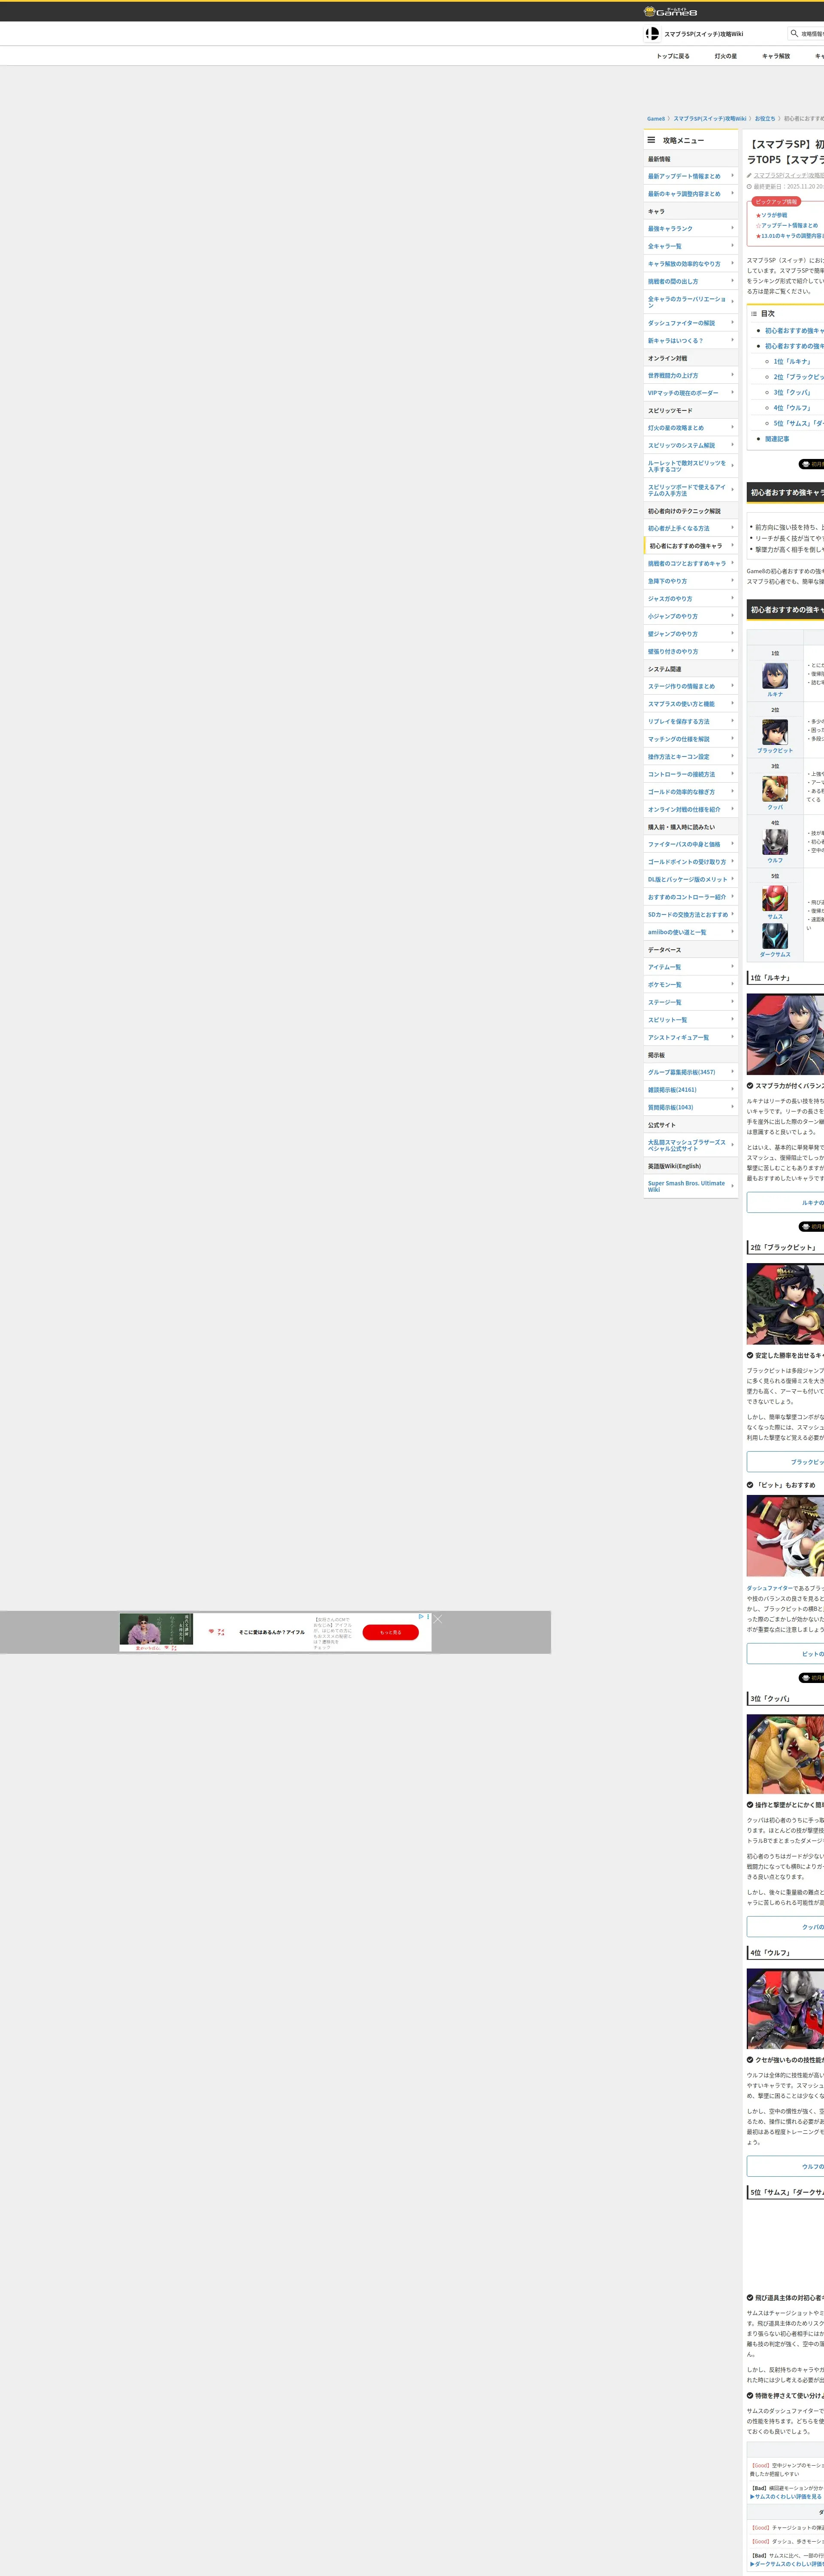The height and width of the screenshot is (2576, 824).
Task: Click arrow next to 最強キャラランク menu item
Action: click(x=732, y=228)
